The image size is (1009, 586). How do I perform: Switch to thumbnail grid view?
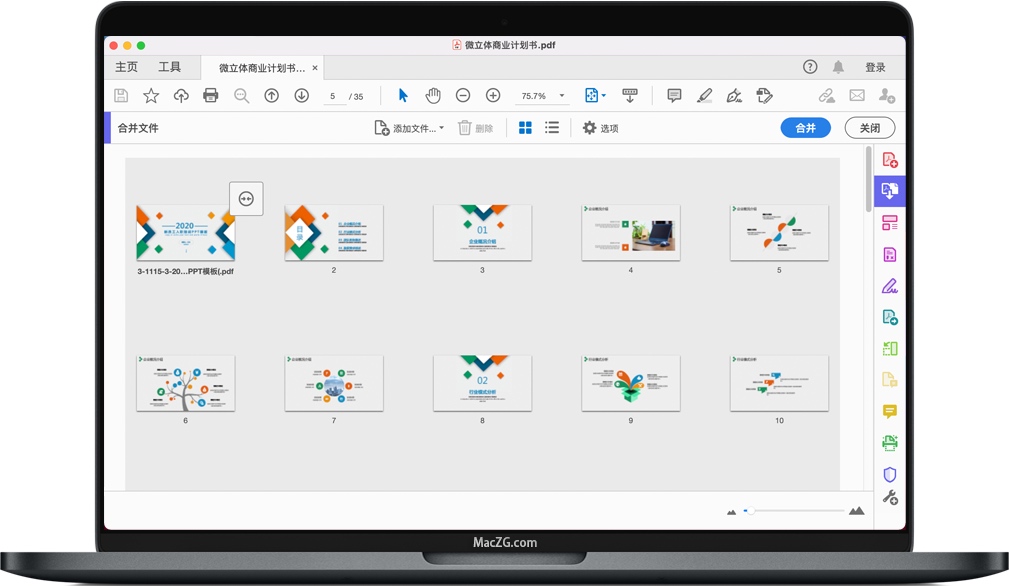(x=525, y=128)
